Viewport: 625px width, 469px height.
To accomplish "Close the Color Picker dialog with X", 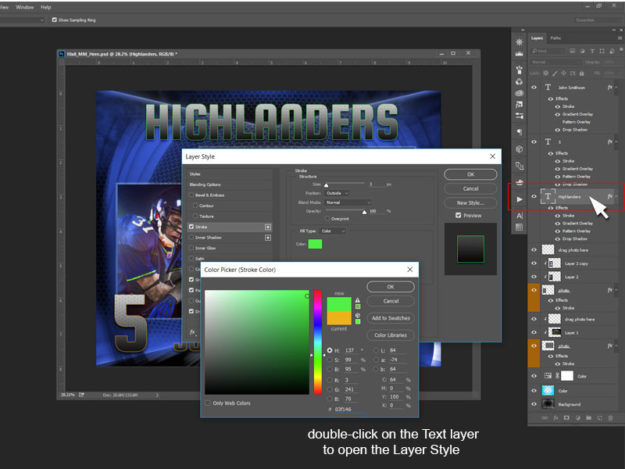I will [x=410, y=269].
